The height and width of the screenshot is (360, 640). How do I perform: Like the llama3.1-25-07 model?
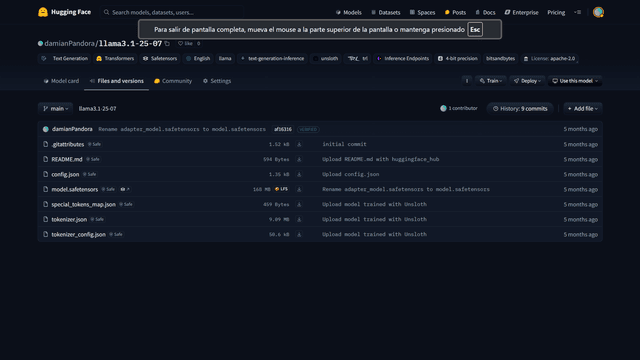(186, 43)
